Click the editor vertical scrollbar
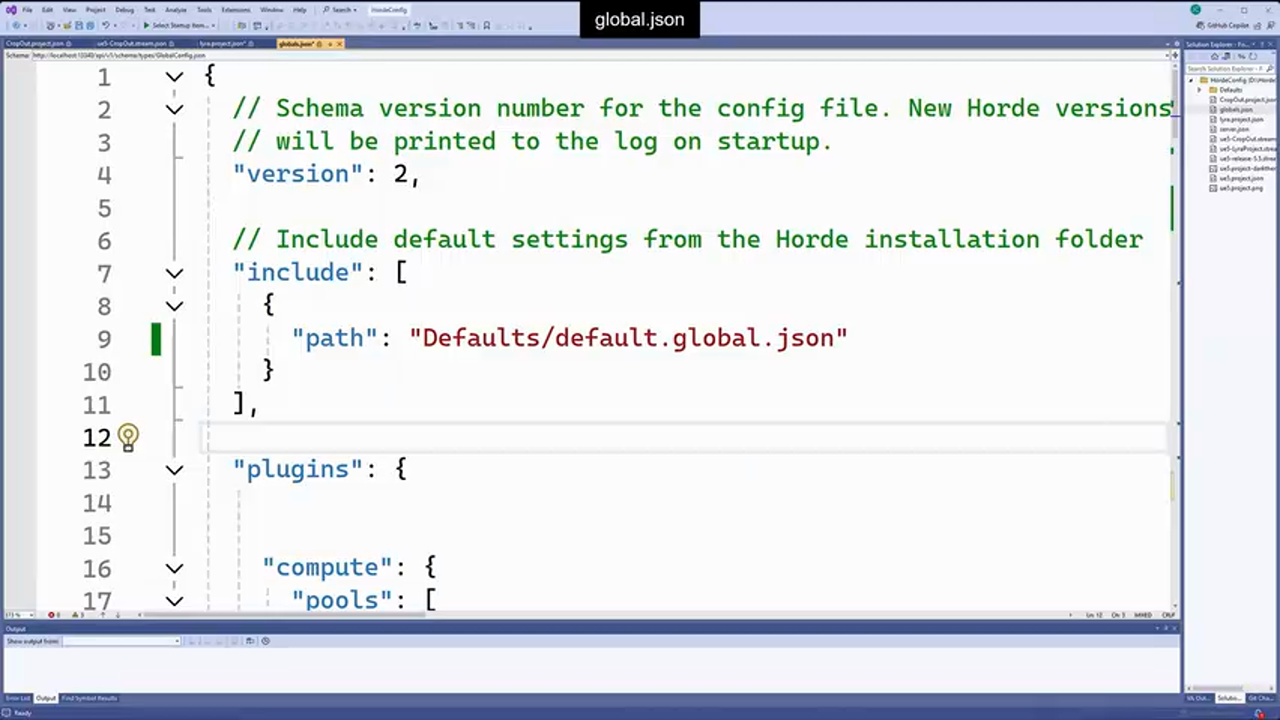1280x720 pixels. coord(1175,300)
